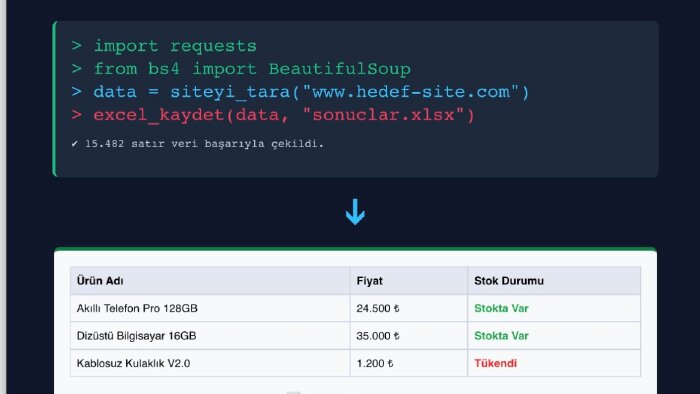Screen dimensions: 700x394
Task: Click the 'from bs4 import BeautifulSoup' line
Action: tap(241, 69)
